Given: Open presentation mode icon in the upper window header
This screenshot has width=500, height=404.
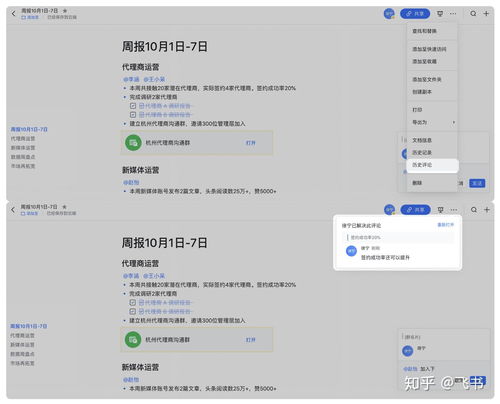Looking at the screenshot, I should pos(440,14).
